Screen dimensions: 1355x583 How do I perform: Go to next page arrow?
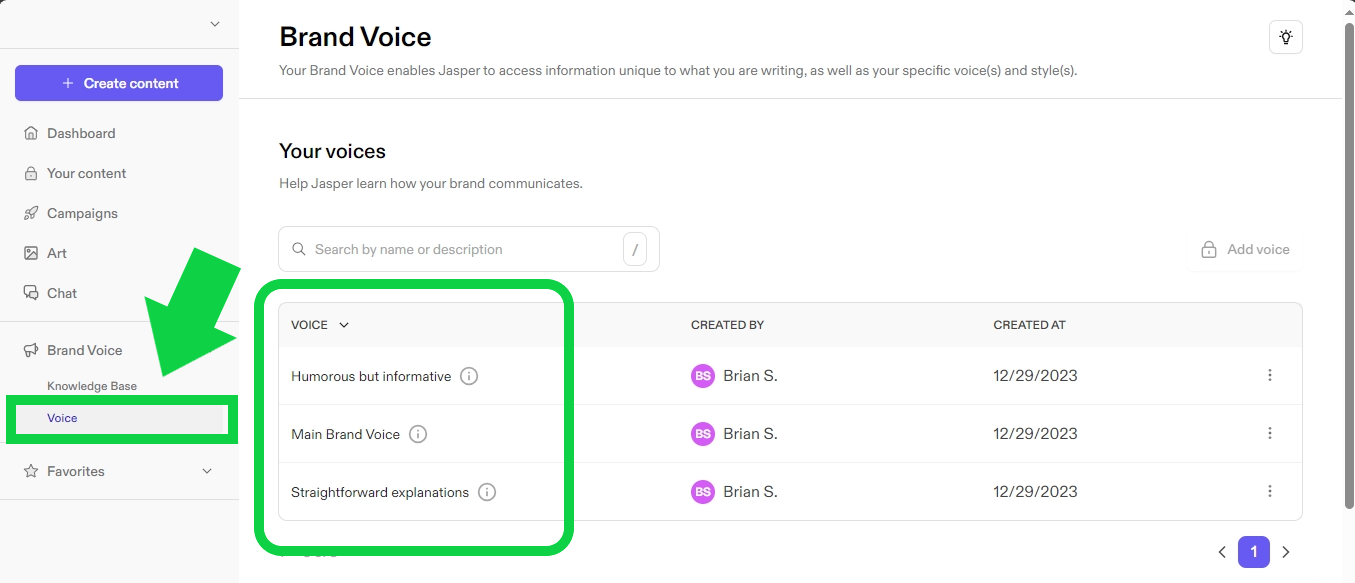(1286, 552)
